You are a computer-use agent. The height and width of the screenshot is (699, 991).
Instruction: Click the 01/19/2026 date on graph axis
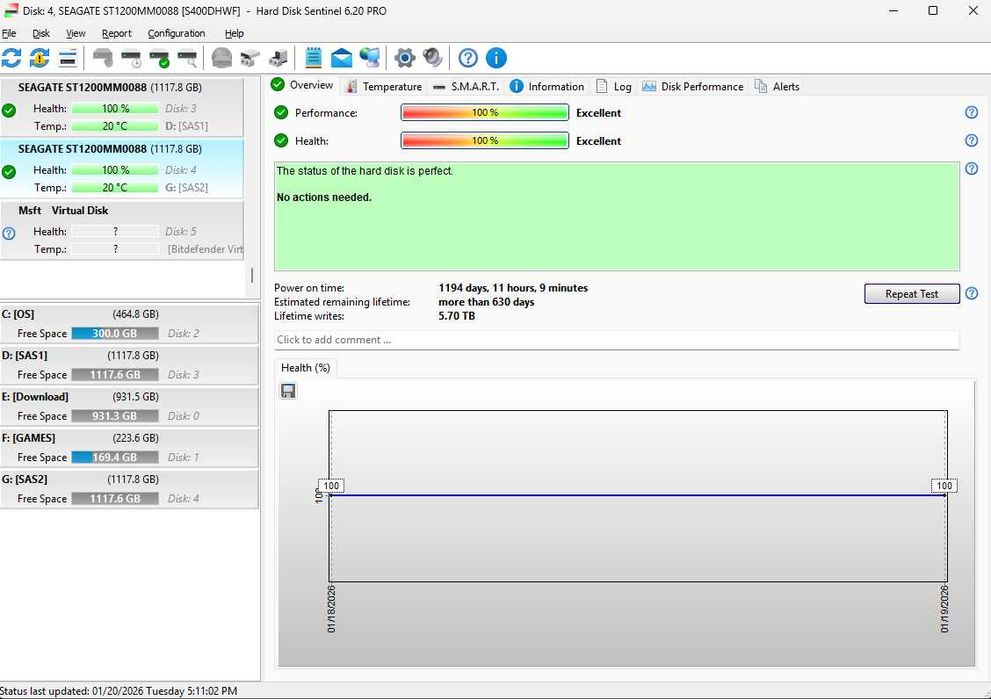pyautogui.click(x=944, y=609)
